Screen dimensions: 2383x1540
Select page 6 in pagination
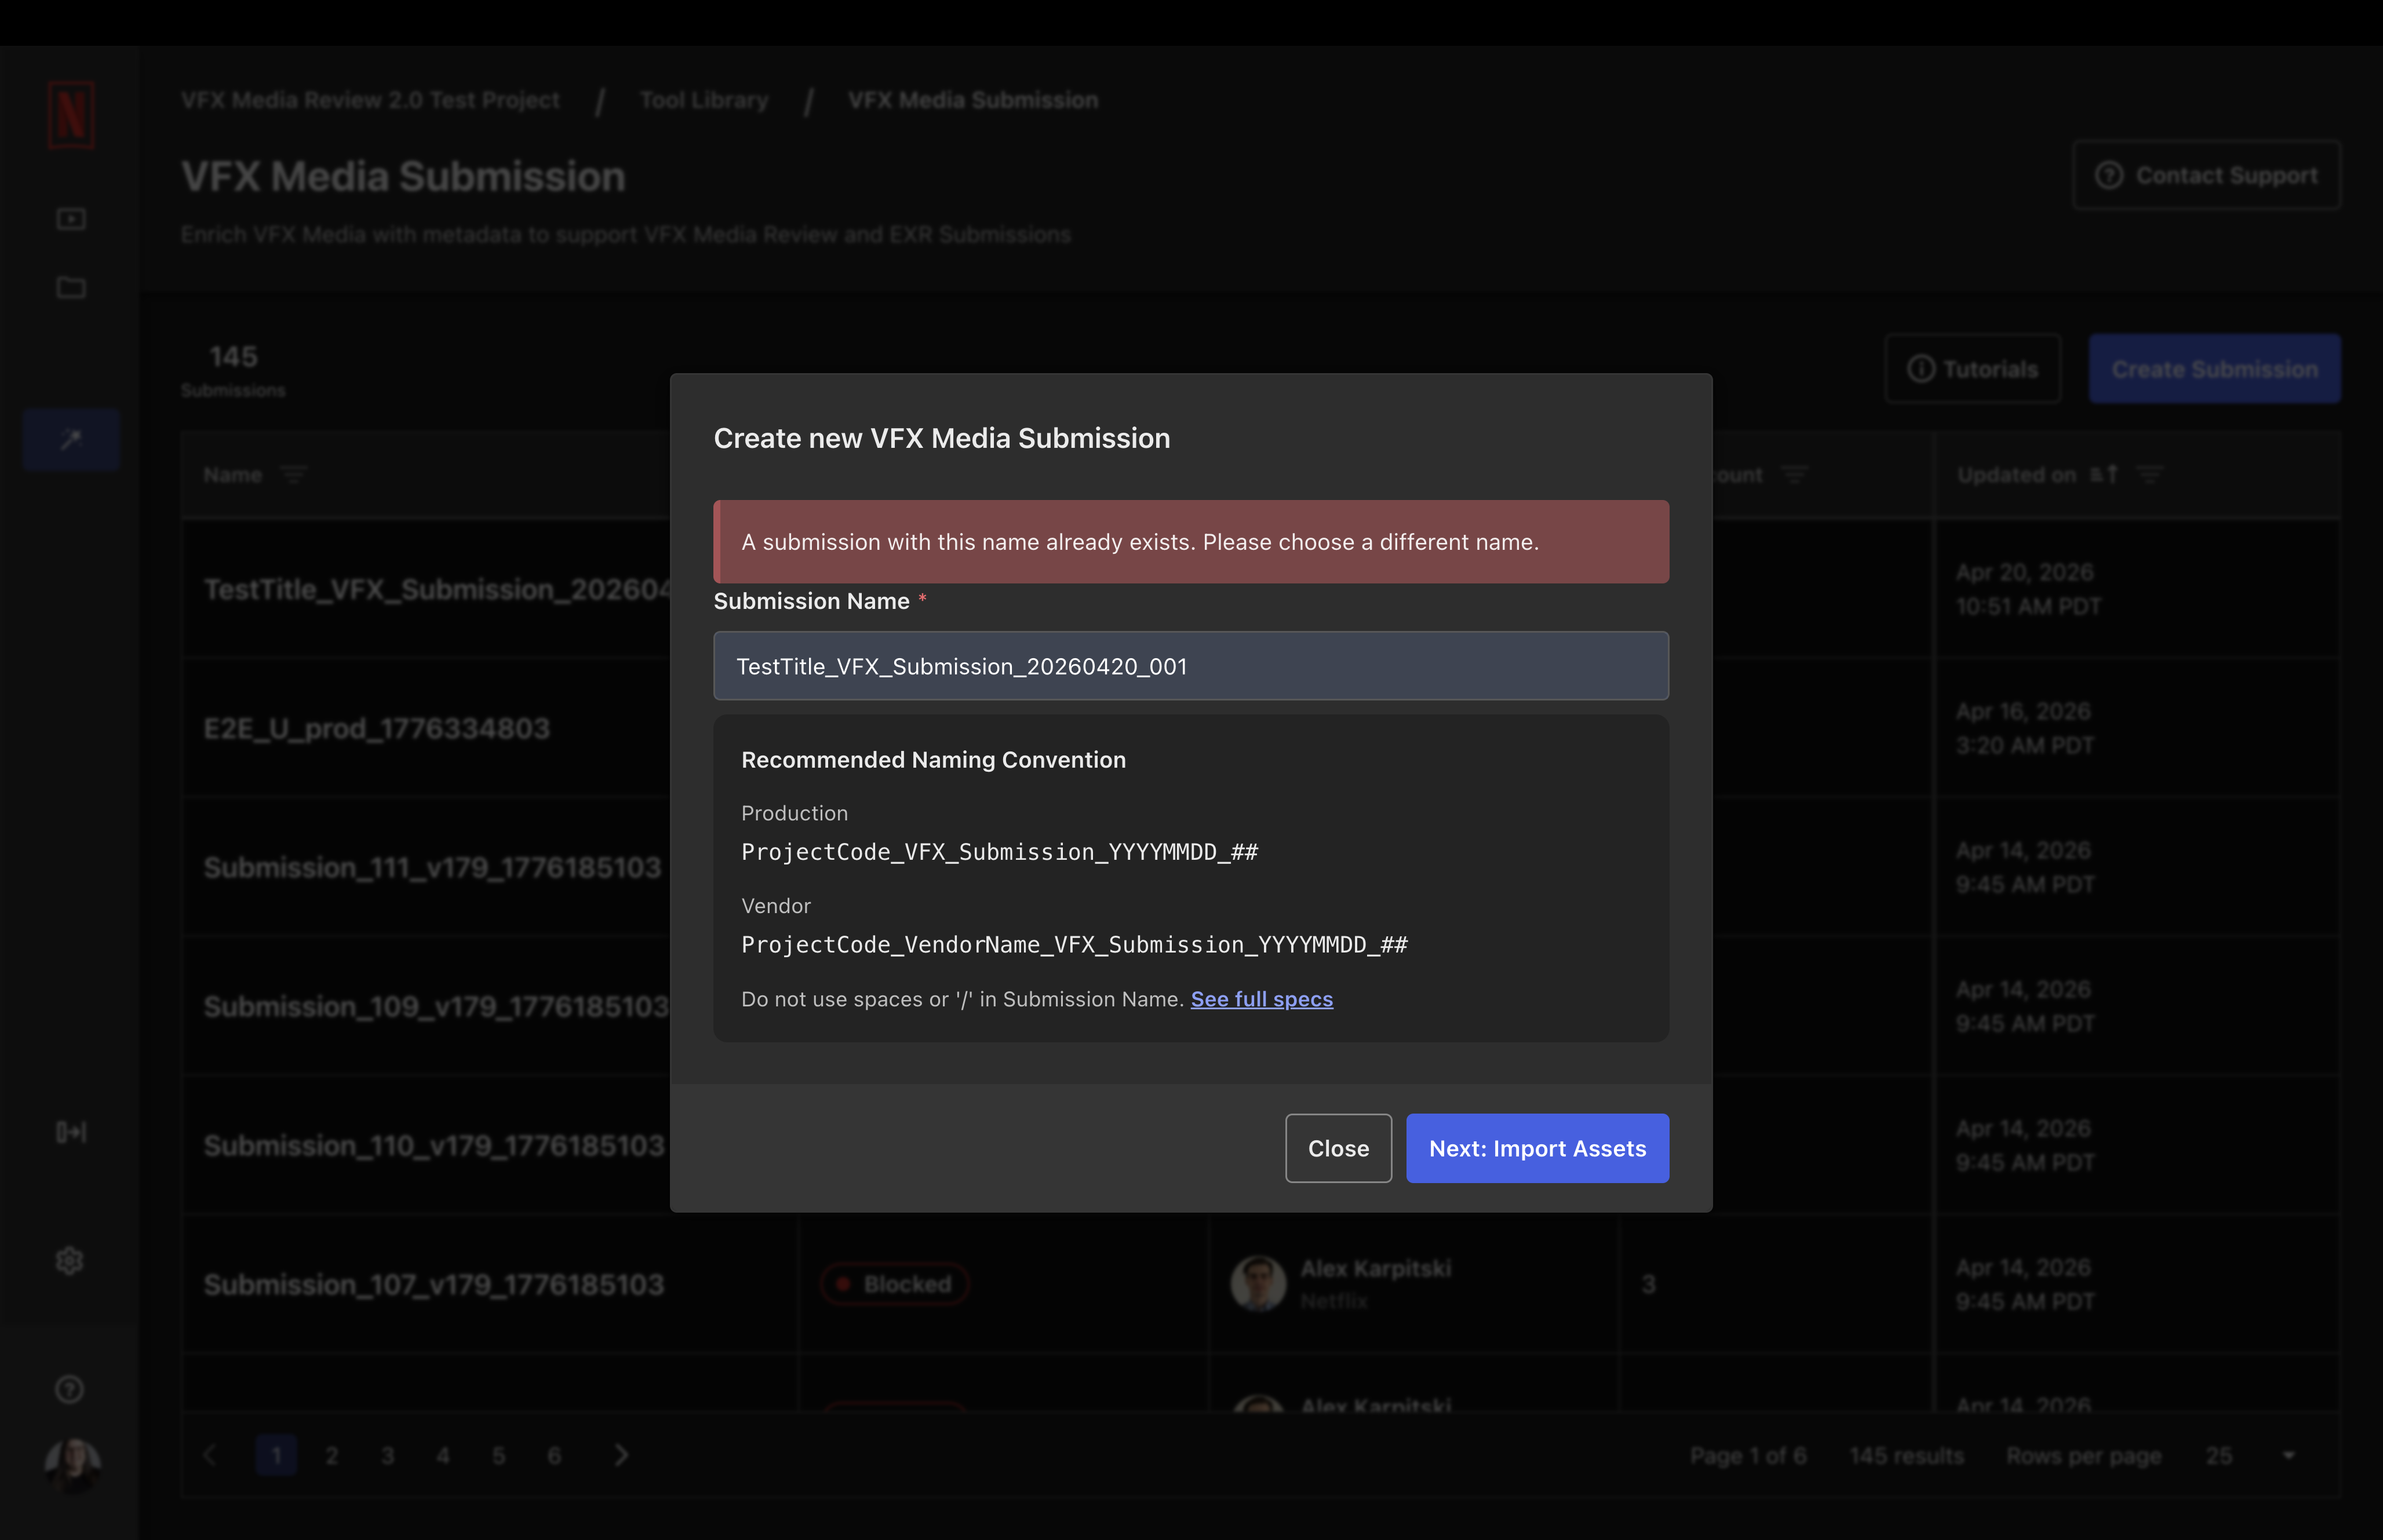point(555,1455)
